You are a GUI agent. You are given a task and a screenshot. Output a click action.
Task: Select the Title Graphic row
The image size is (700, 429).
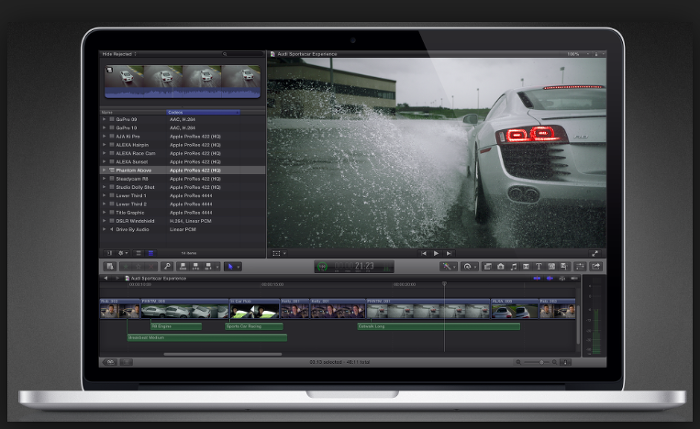point(183,212)
